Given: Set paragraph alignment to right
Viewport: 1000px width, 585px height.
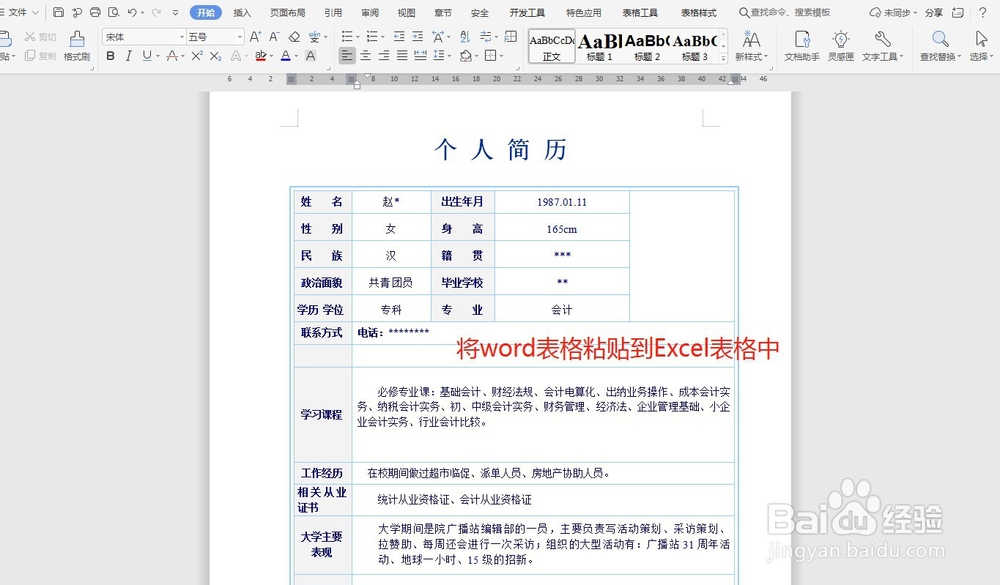Looking at the screenshot, I should coord(383,56).
